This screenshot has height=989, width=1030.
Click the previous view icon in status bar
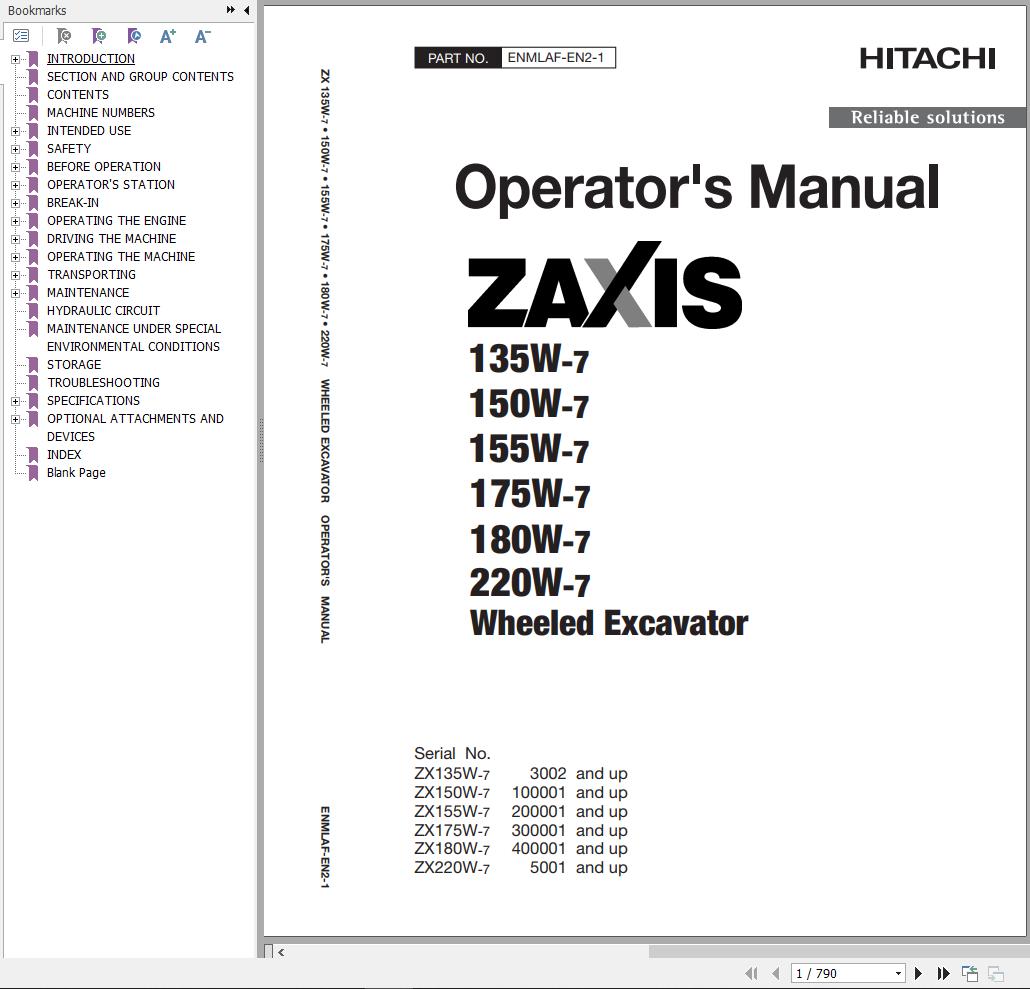click(970, 973)
